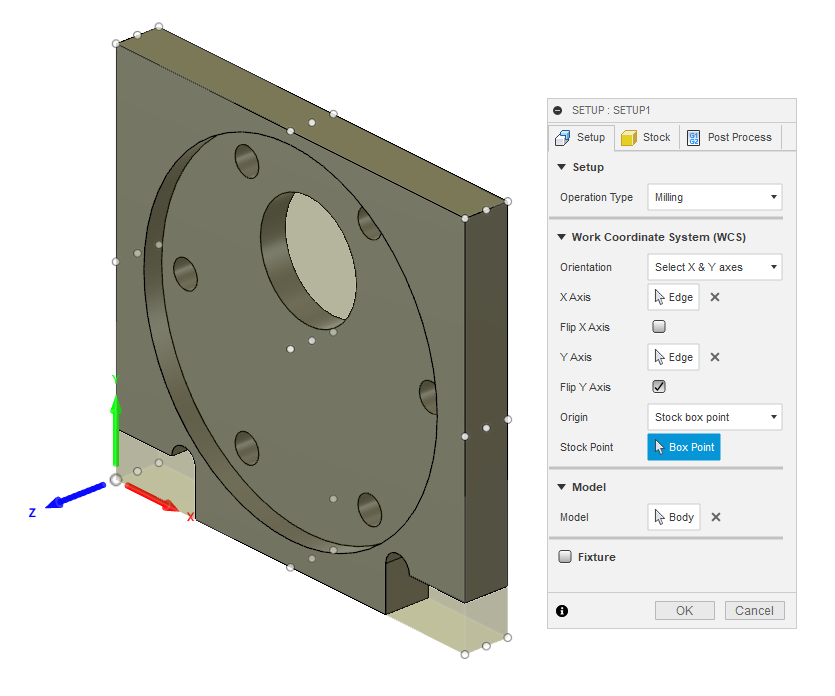835x696 pixels.
Task: Confirm setup with the OK button
Action: pos(685,610)
